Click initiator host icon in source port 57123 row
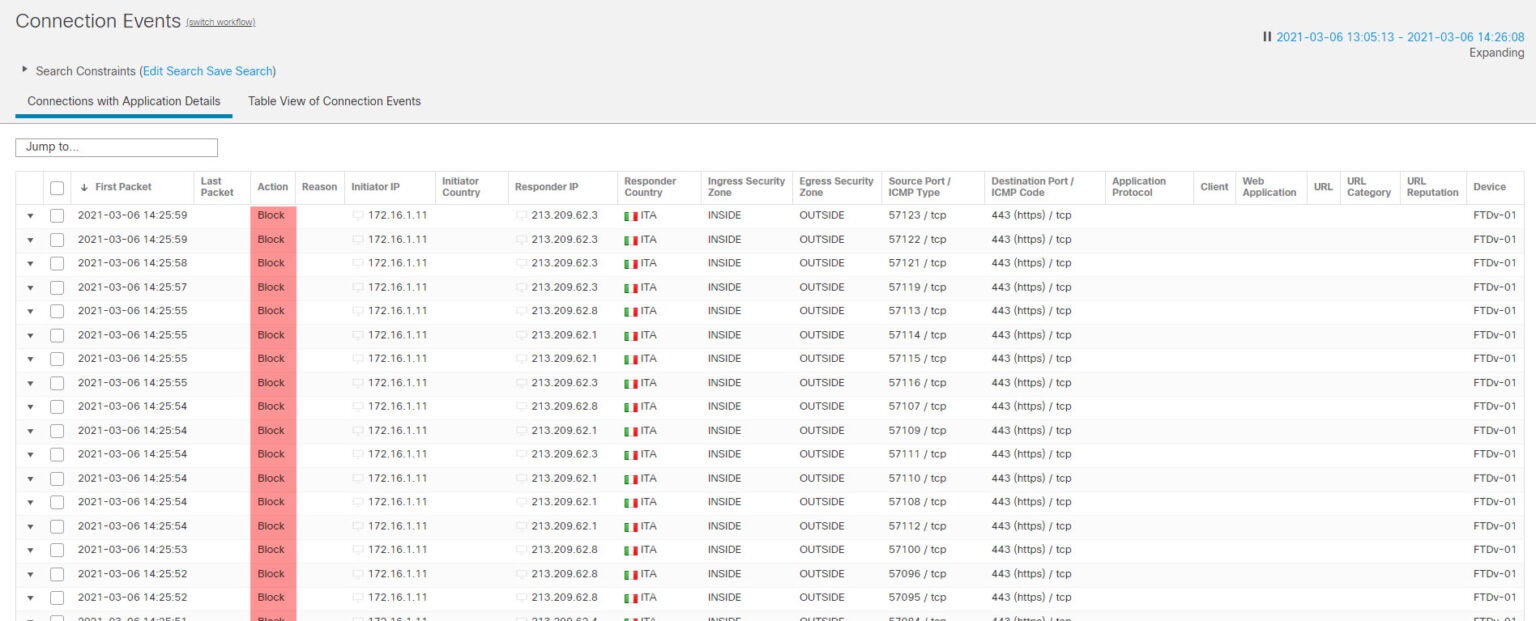Screen dimensions: 1536x621 [358, 215]
